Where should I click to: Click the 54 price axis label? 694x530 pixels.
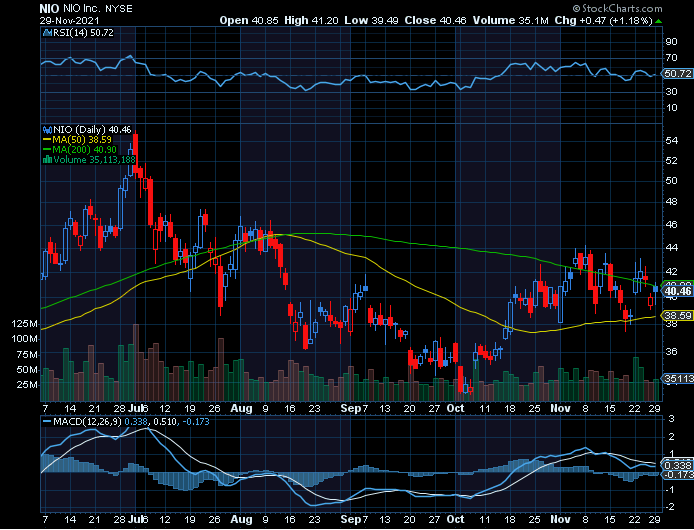(671, 141)
